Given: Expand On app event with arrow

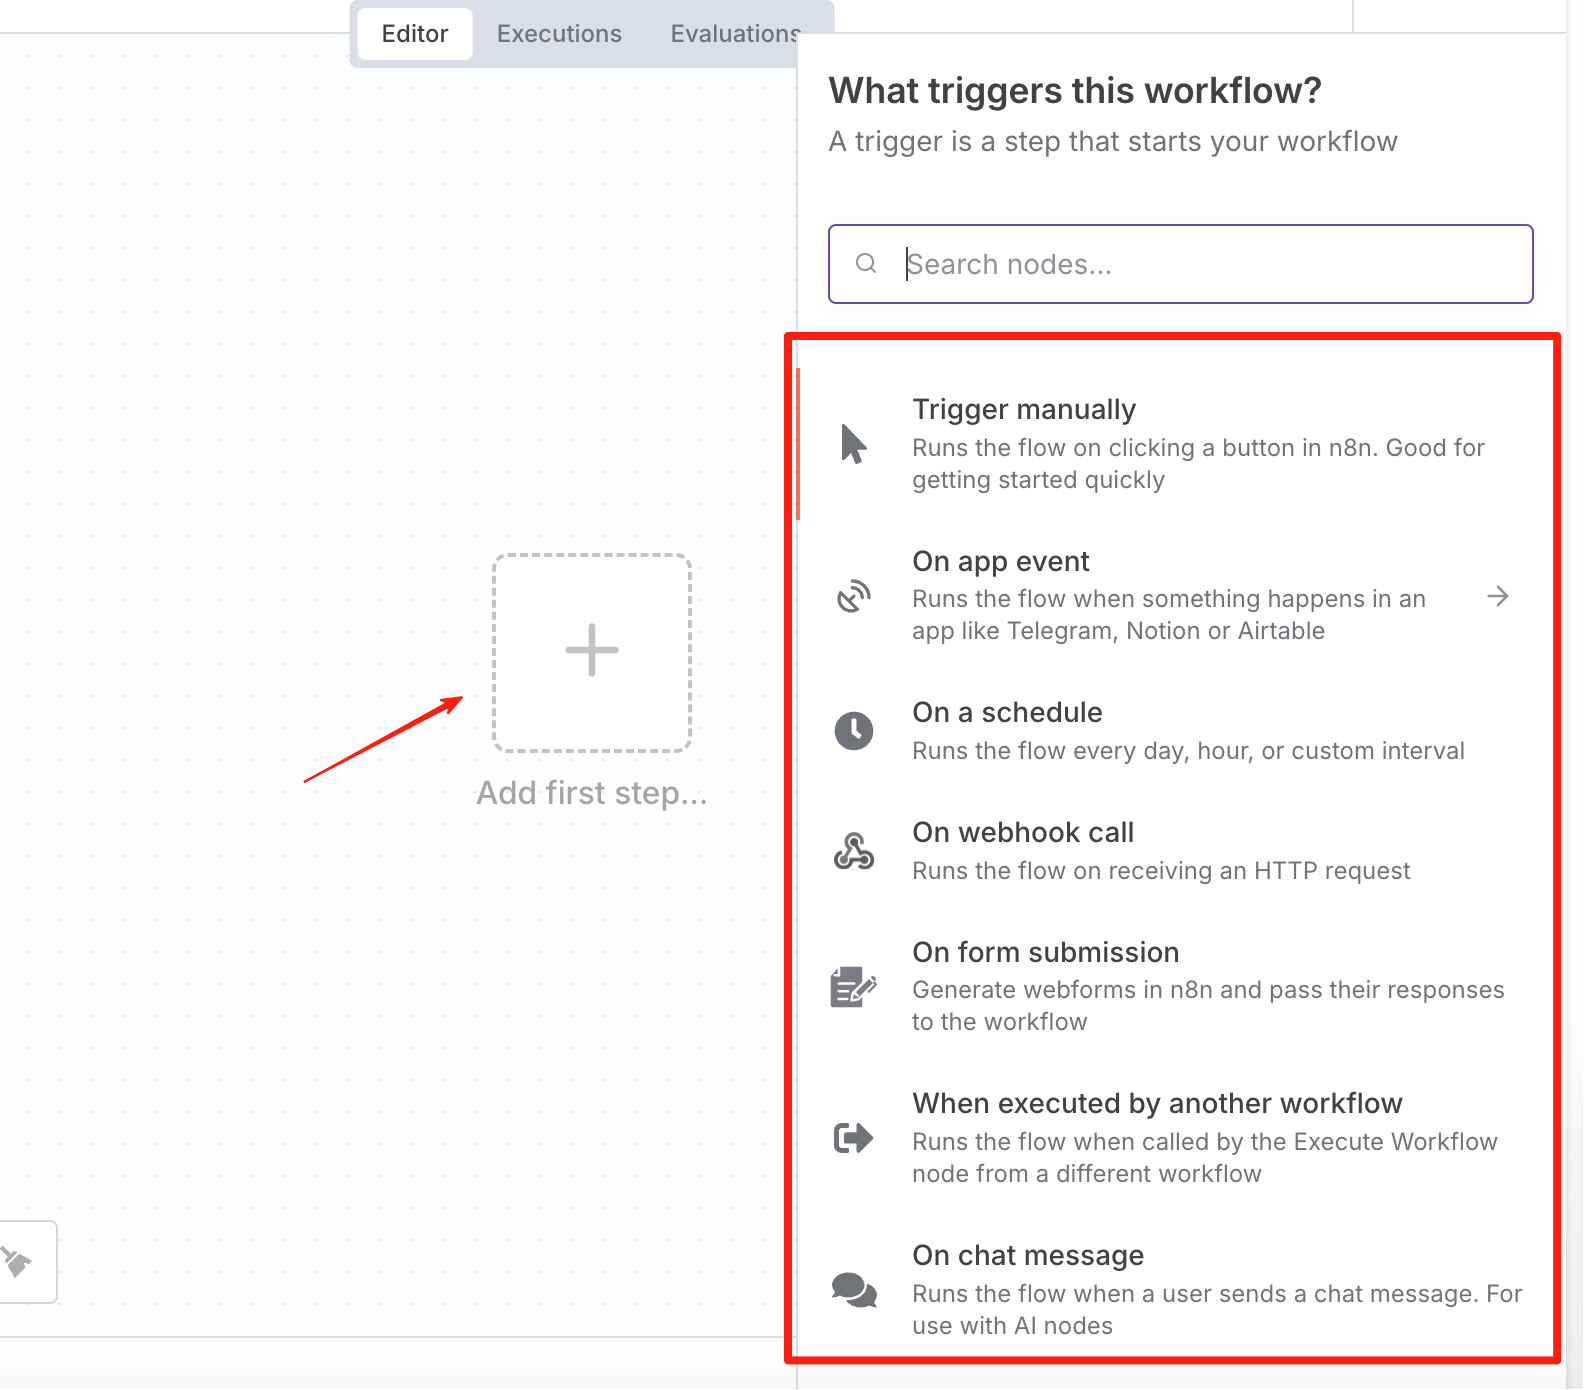Looking at the screenshot, I should 1497,596.
